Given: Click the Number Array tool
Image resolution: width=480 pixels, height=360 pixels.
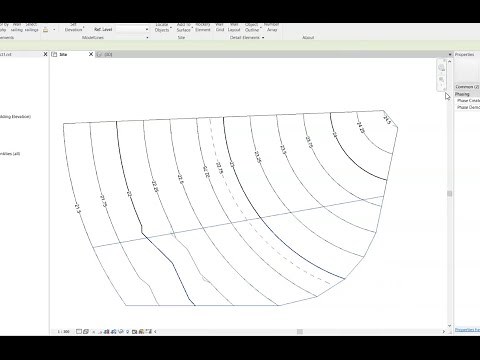Looking at the screenshot, I should pos(271,27).
